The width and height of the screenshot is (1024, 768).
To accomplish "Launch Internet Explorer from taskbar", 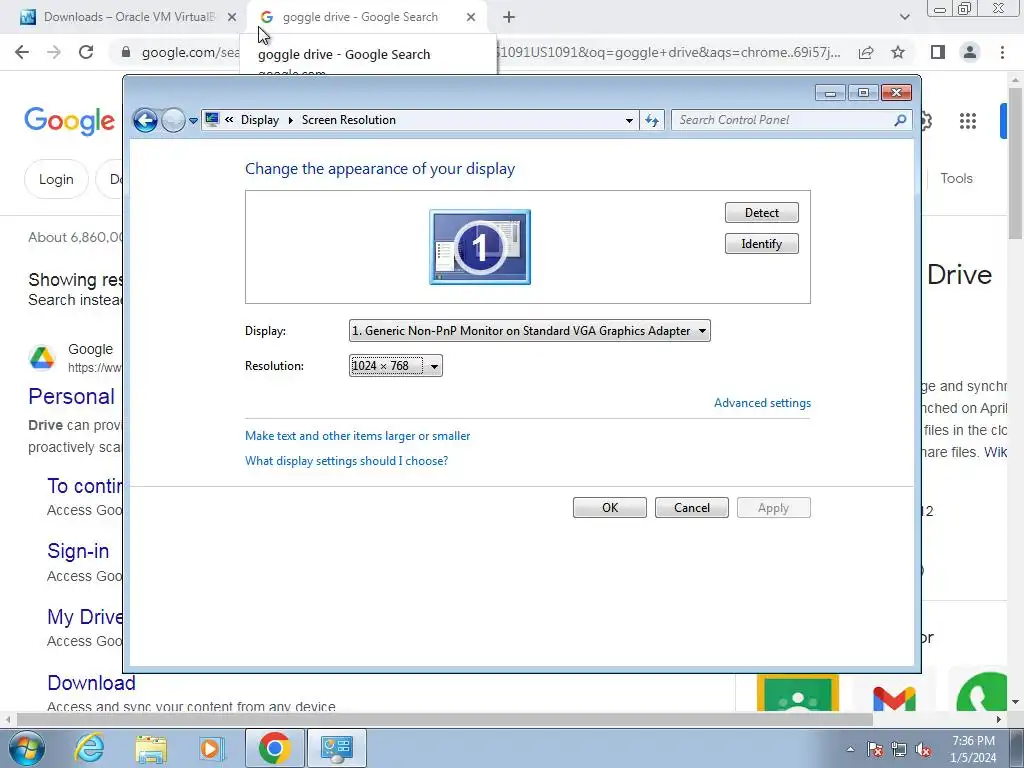I will click(89, 748).
